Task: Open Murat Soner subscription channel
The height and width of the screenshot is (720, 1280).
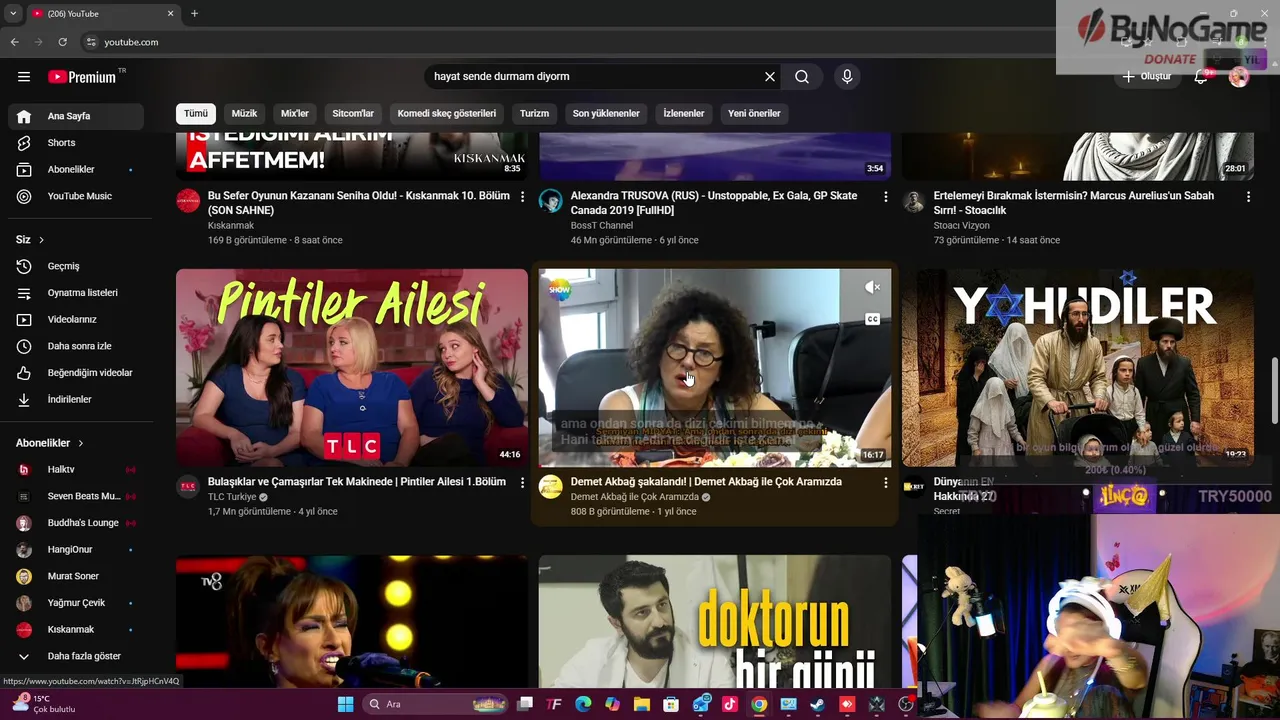Action: click(76, 576)
